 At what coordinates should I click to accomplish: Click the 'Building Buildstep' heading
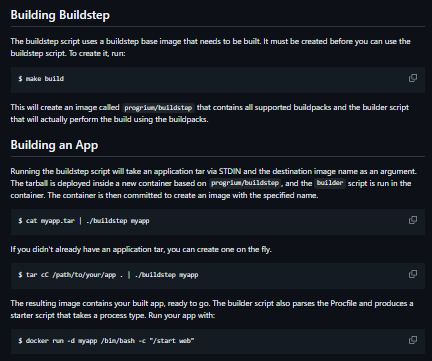(60, 15)
